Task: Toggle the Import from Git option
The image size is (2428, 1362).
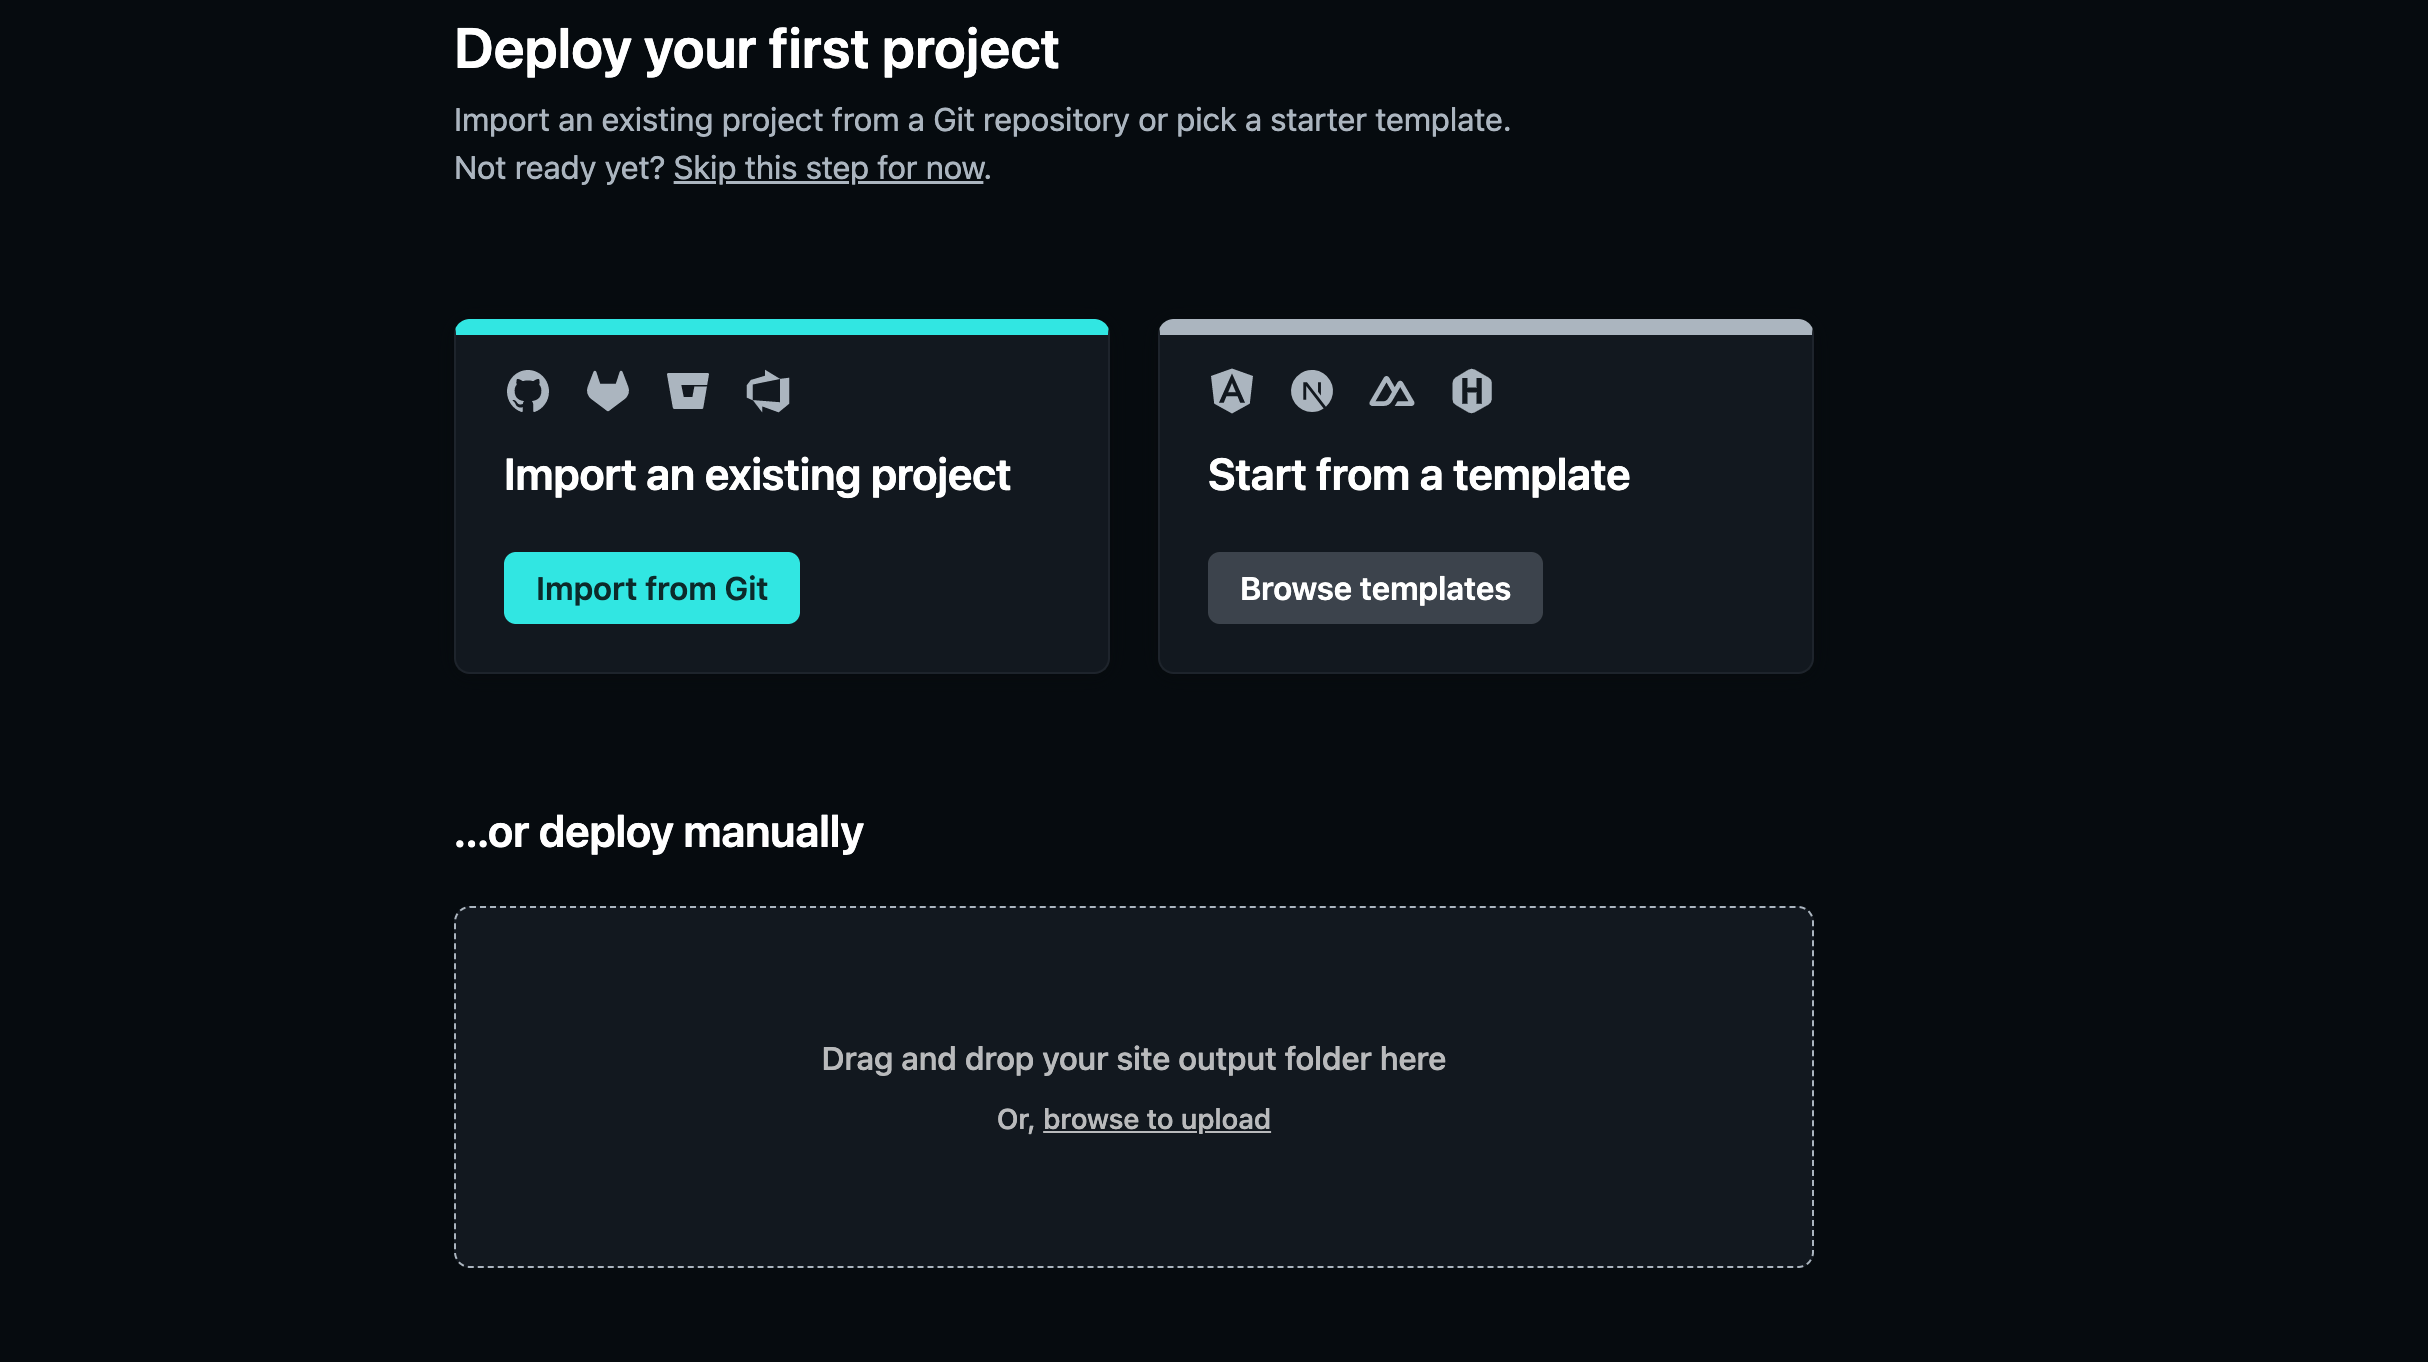Action: coord(650,587)
